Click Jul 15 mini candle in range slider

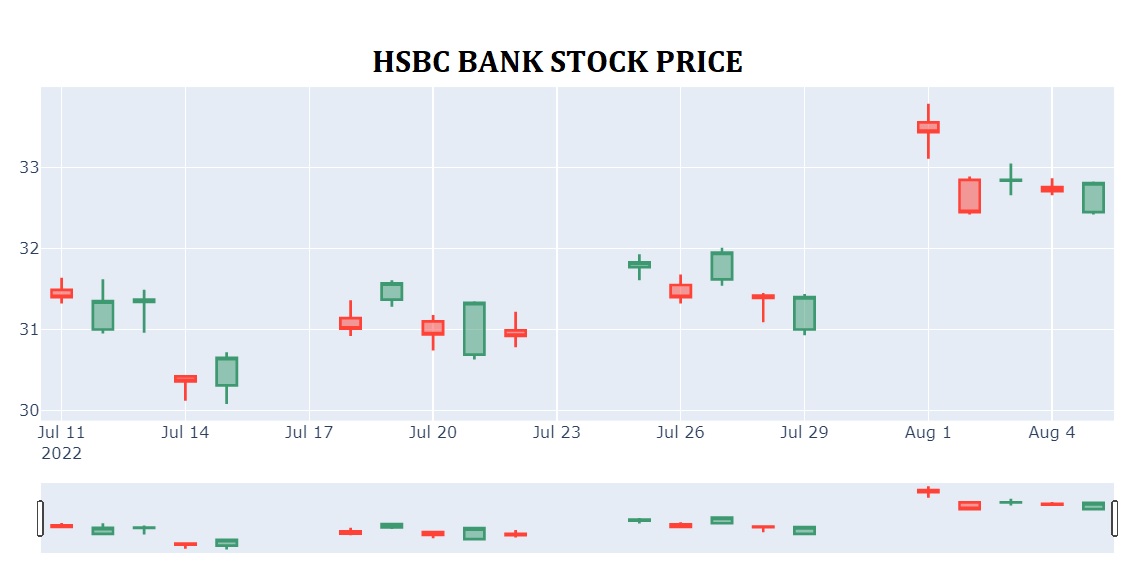[x=226, y=543]
